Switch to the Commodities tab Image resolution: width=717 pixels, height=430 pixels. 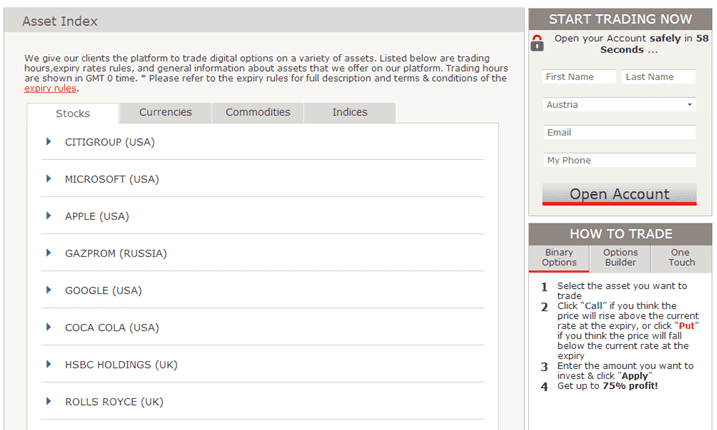pyautogui.click(x=258, y=113)
